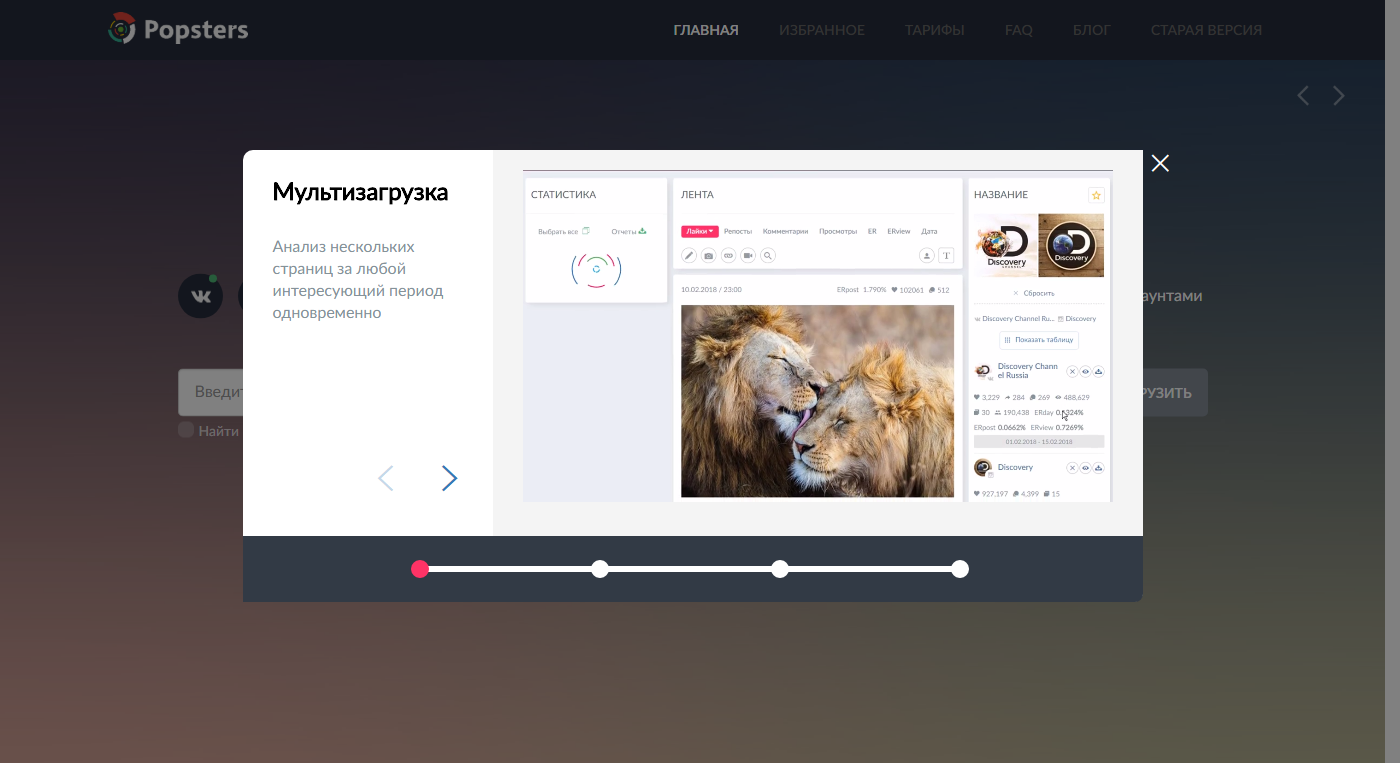The width and height of the screenshot is (1400, 763).
Task: Click Сбросить in the preview
Action: click(1034, 293)
